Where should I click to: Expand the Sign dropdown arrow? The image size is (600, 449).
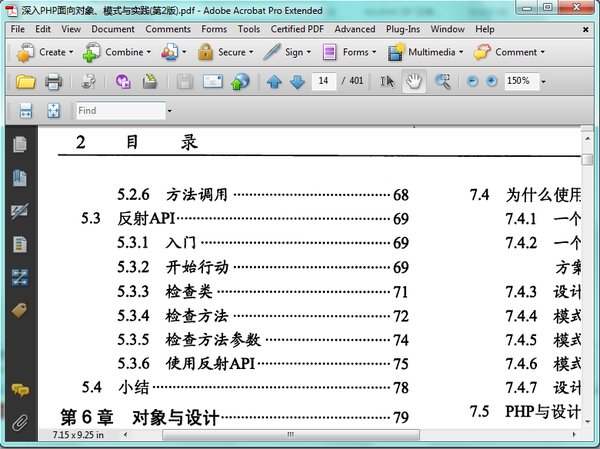point(309,52)
